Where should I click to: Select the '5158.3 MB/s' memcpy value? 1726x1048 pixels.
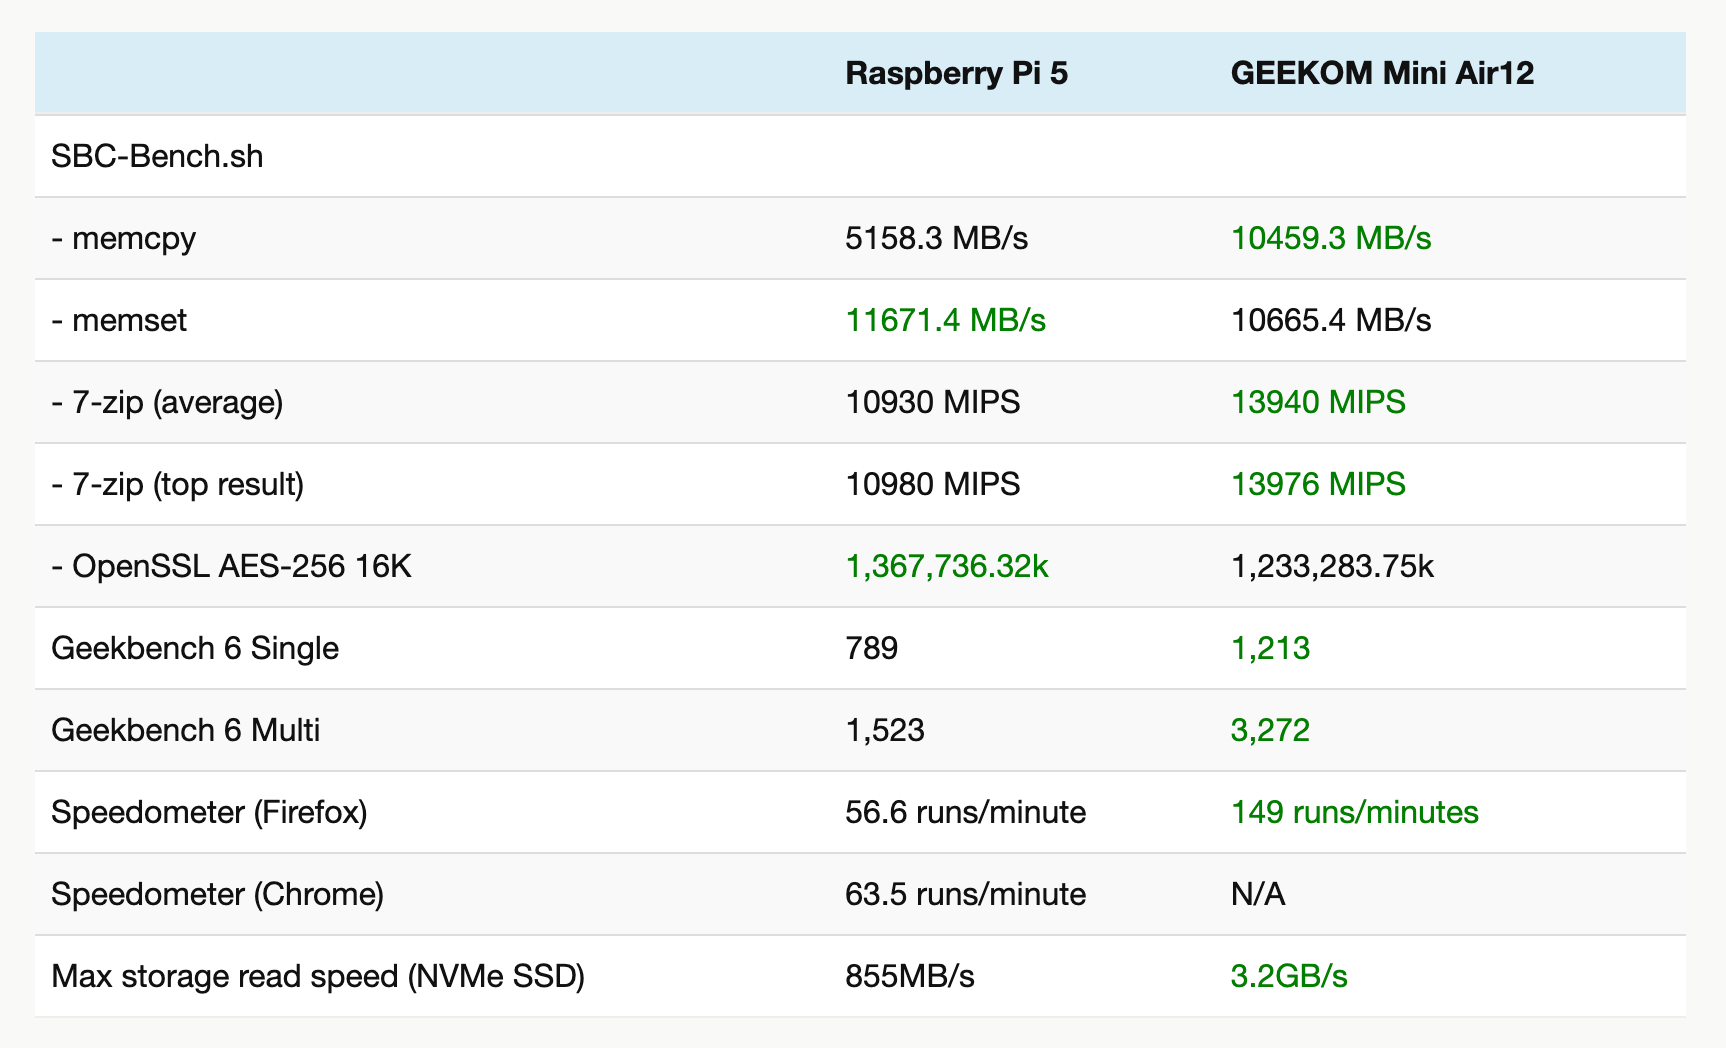tap(936, 238)
